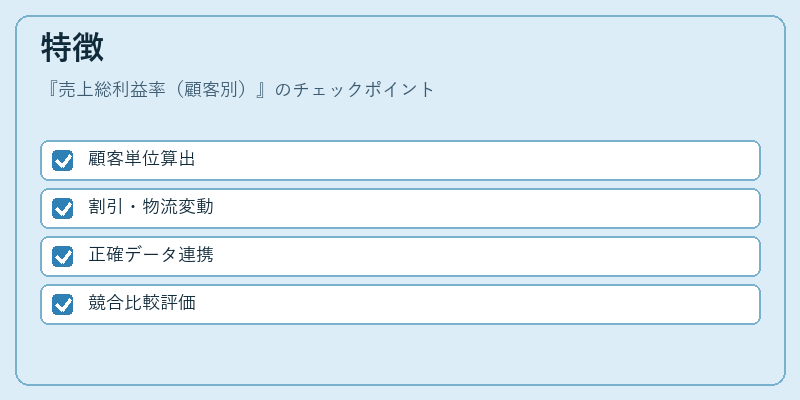Click the 特徴 heading
This screenshot has width=800, height=400.
[x=72, y=48]
